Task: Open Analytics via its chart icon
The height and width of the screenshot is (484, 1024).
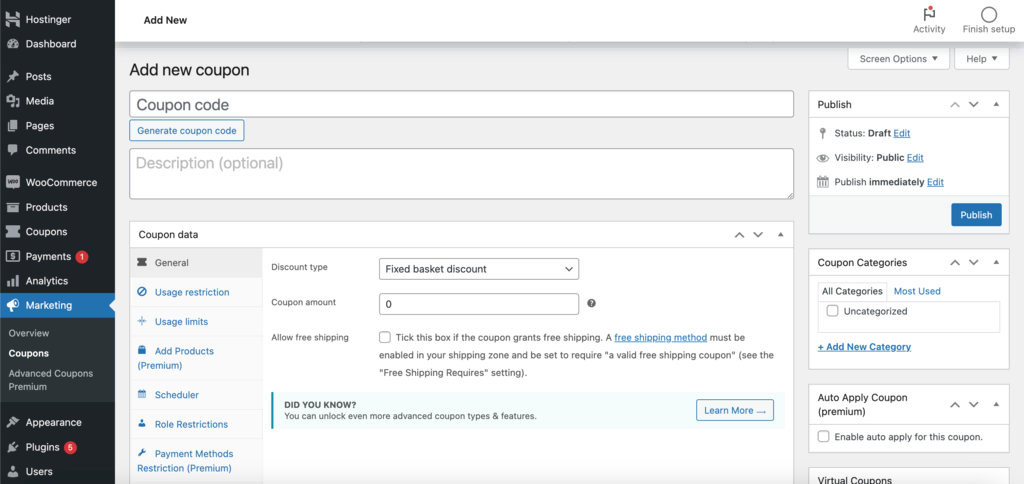Action: [12, 281]
